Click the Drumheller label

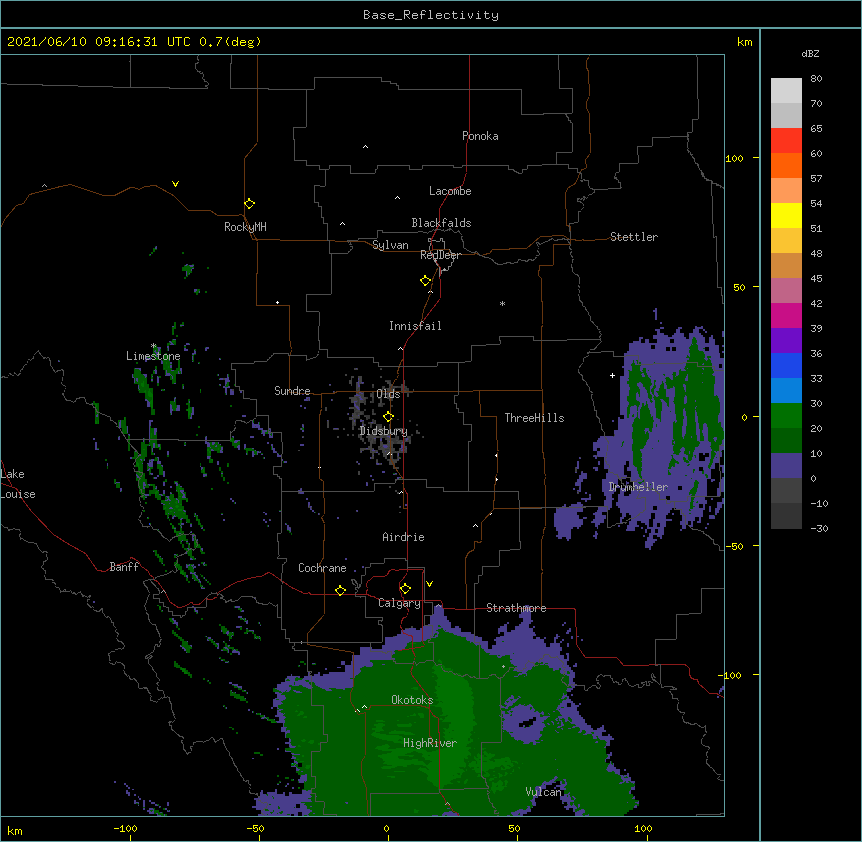click(638, 487)
